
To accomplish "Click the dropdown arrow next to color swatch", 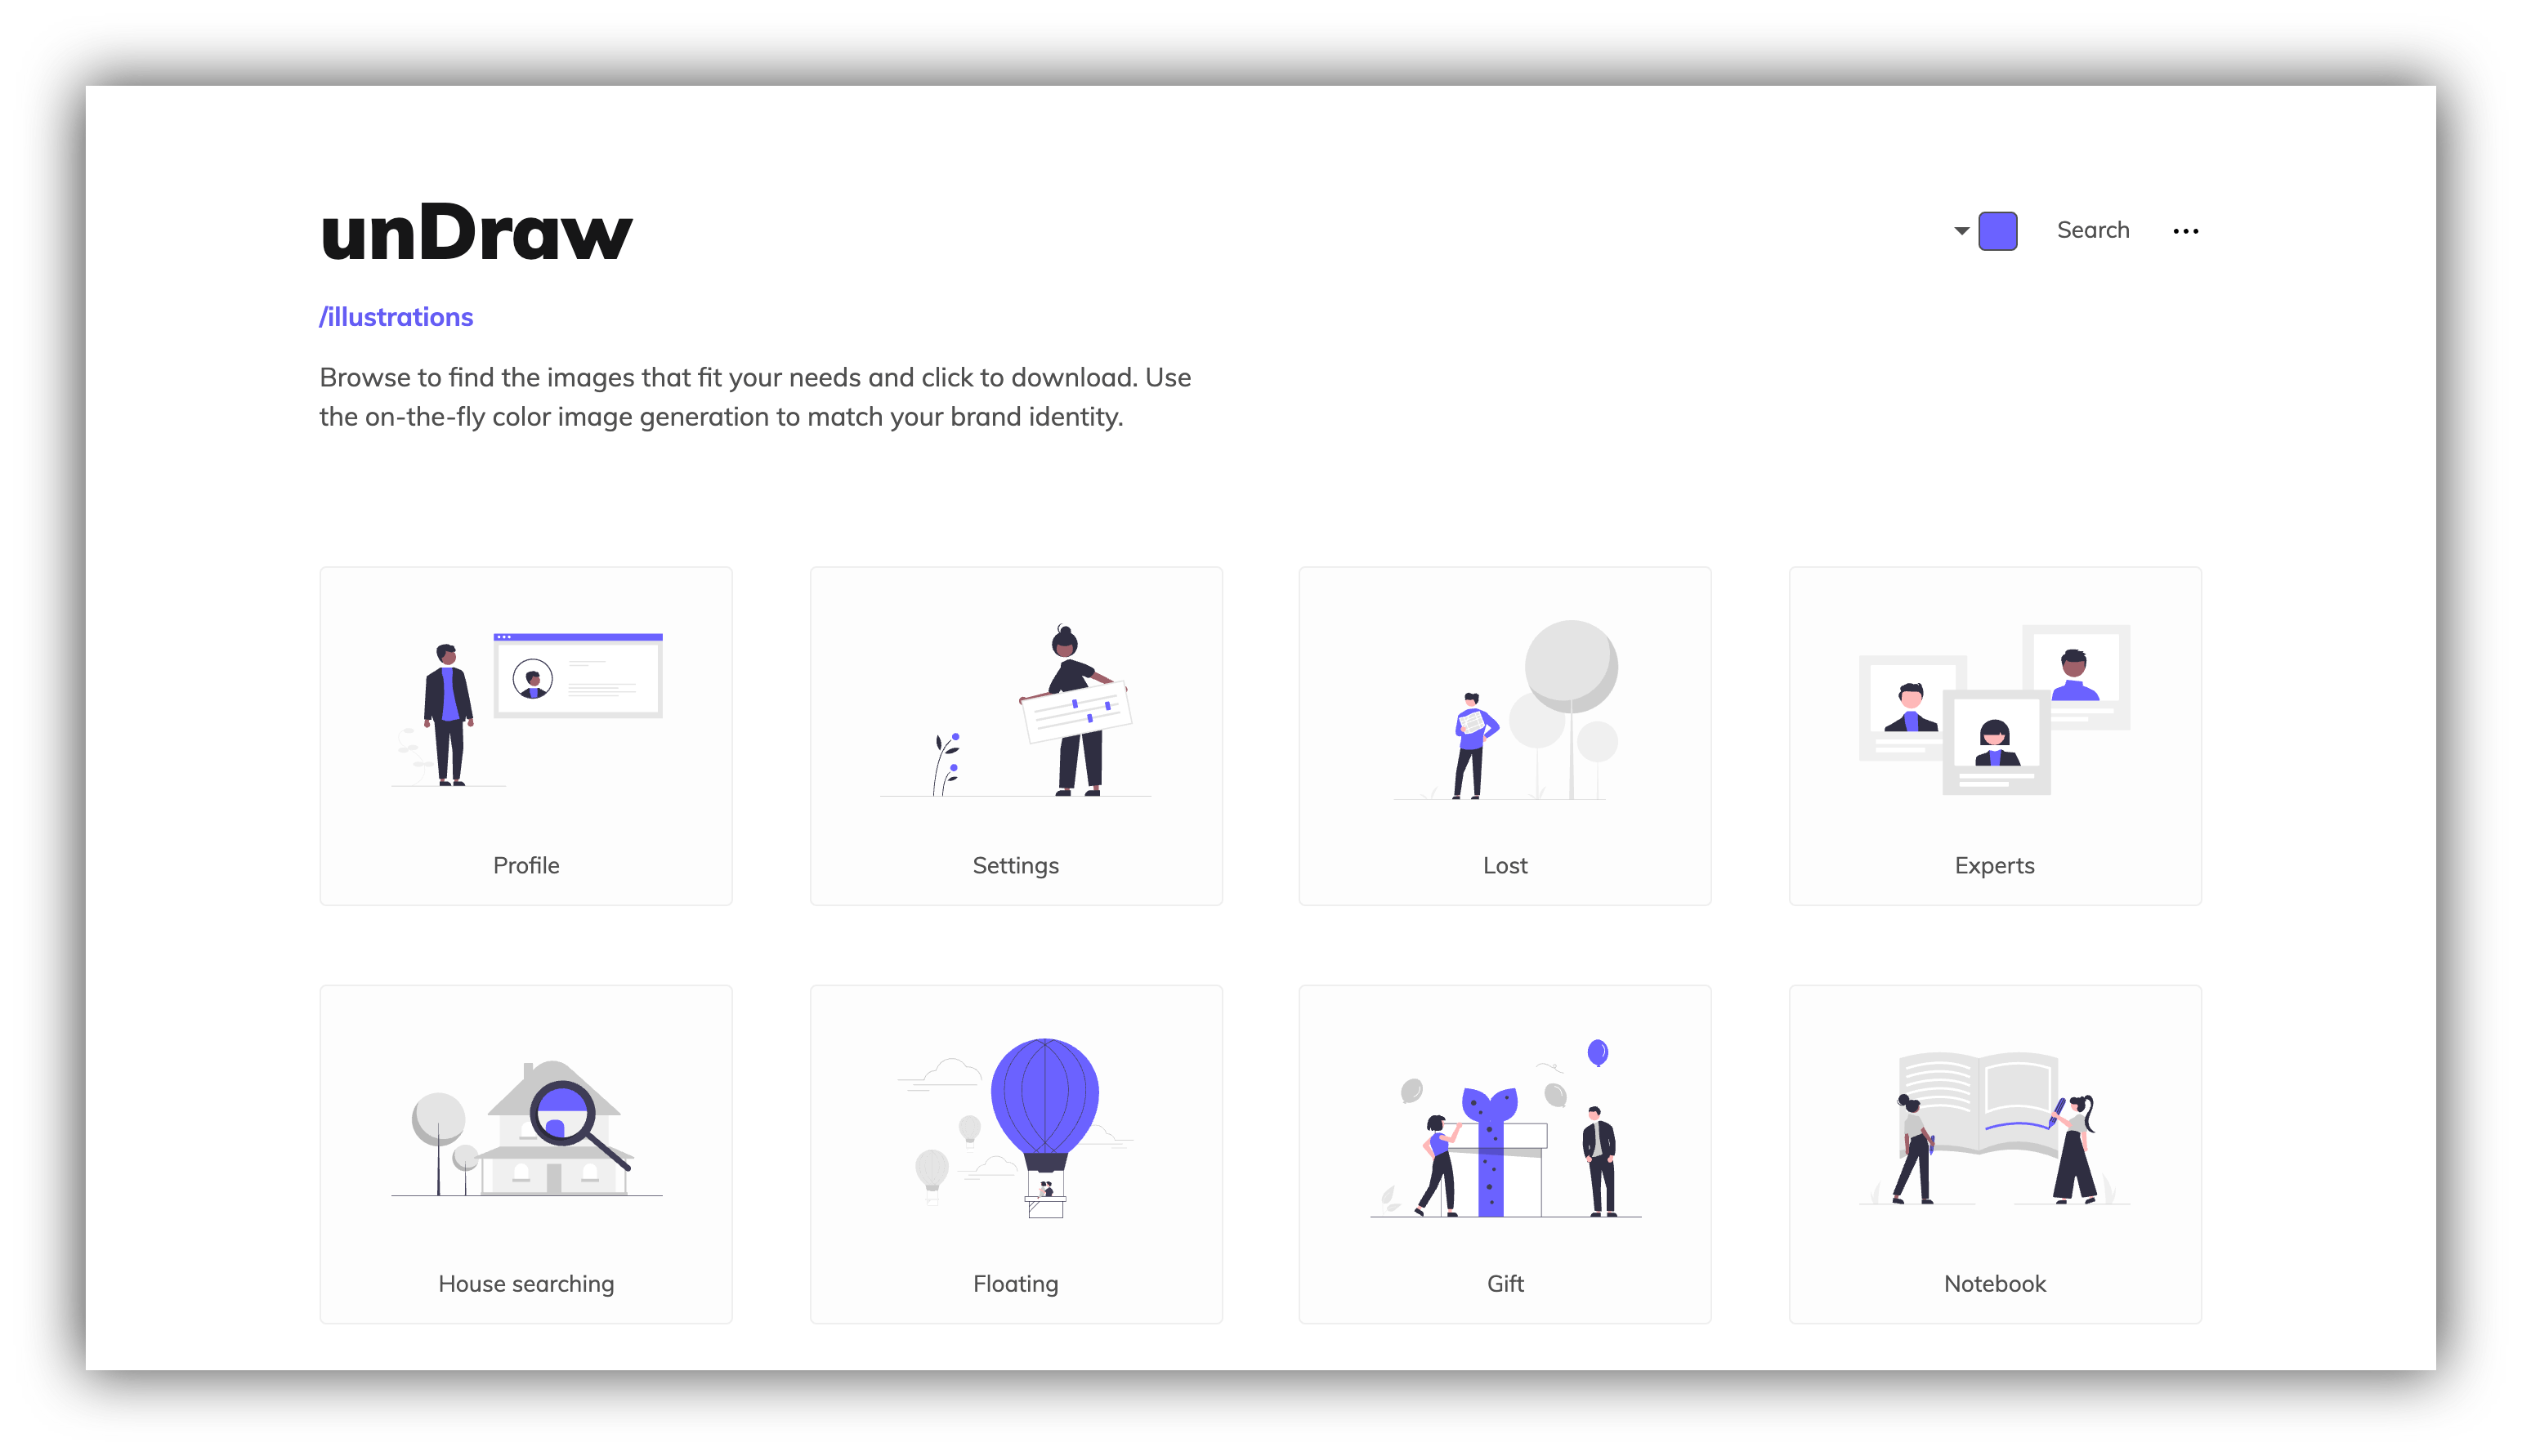I will coord(1962,229).
